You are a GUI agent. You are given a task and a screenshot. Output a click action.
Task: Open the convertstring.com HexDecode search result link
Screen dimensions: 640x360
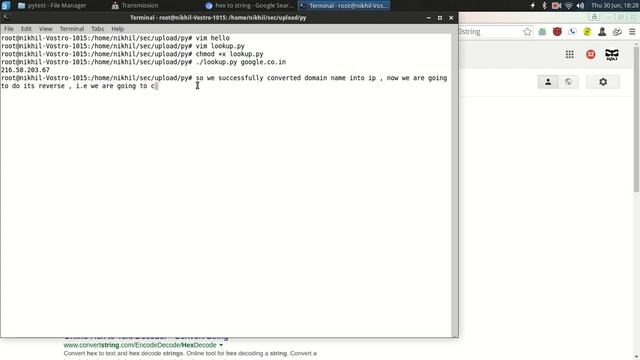click(x=140, y=345)
